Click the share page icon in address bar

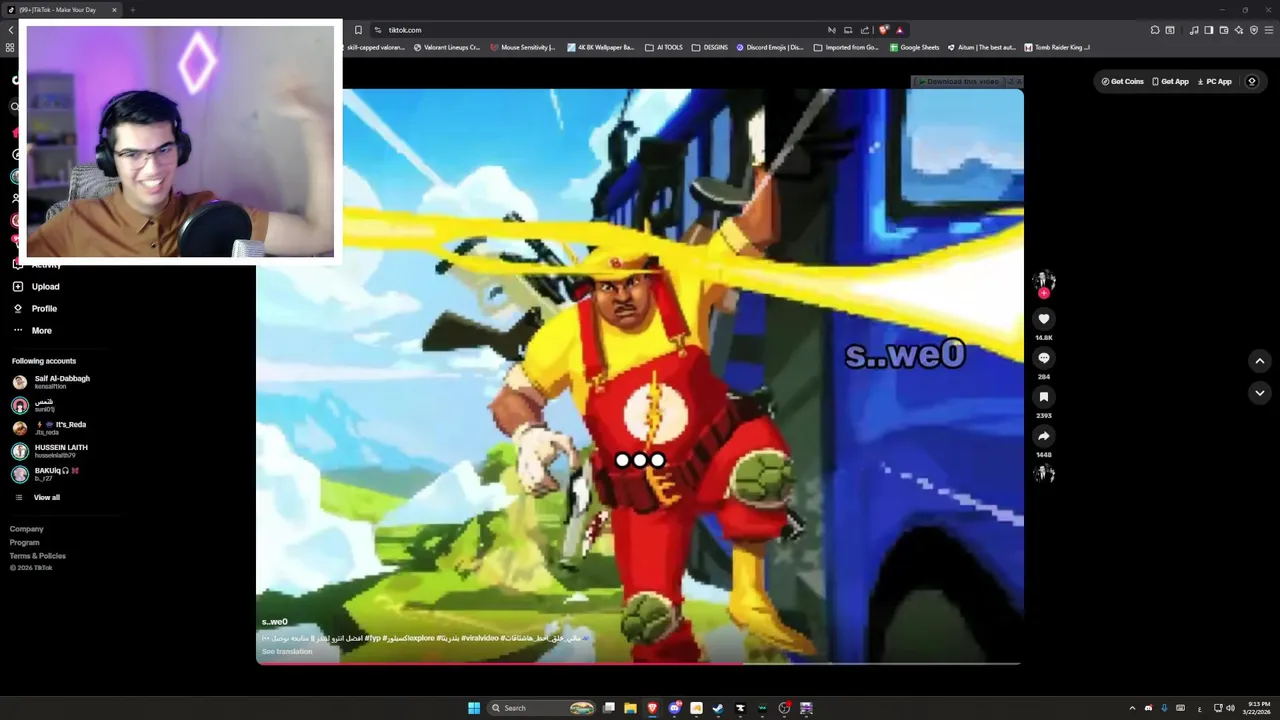coord(865,30)
